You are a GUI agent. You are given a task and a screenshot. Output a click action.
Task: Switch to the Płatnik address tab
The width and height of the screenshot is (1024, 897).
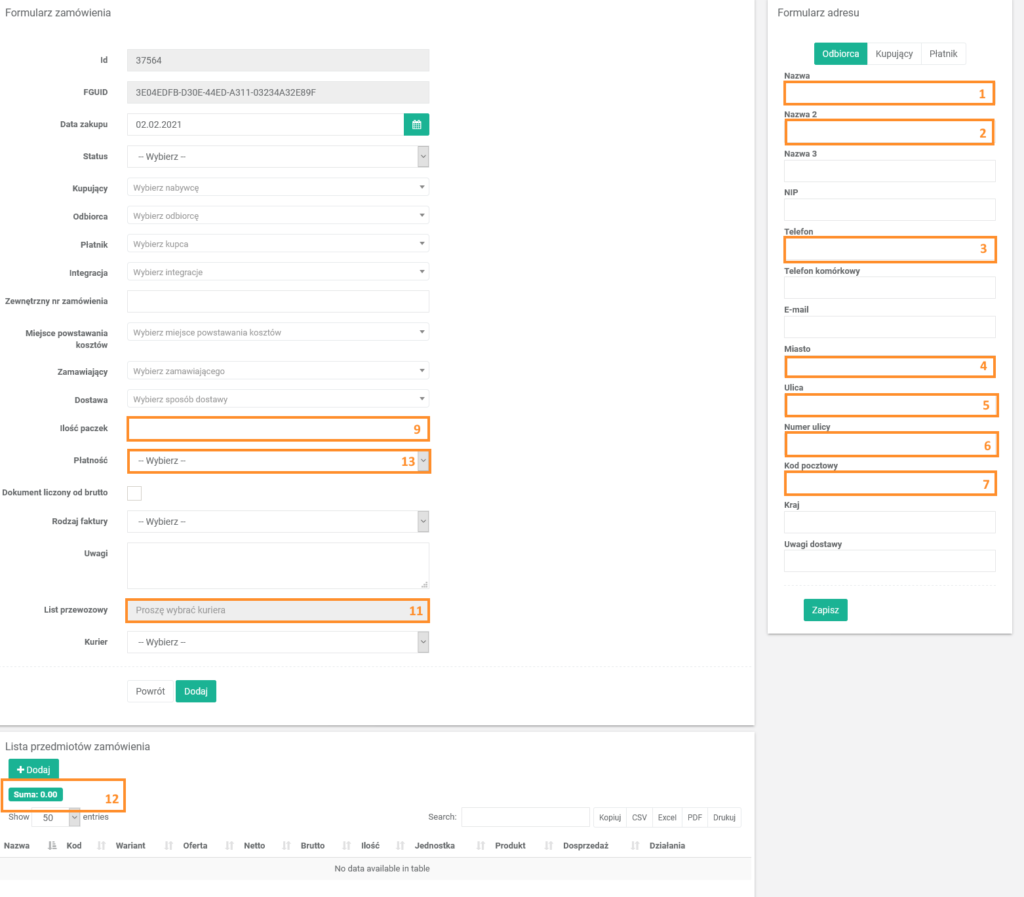pyautogui.click(x=942, y=54)
